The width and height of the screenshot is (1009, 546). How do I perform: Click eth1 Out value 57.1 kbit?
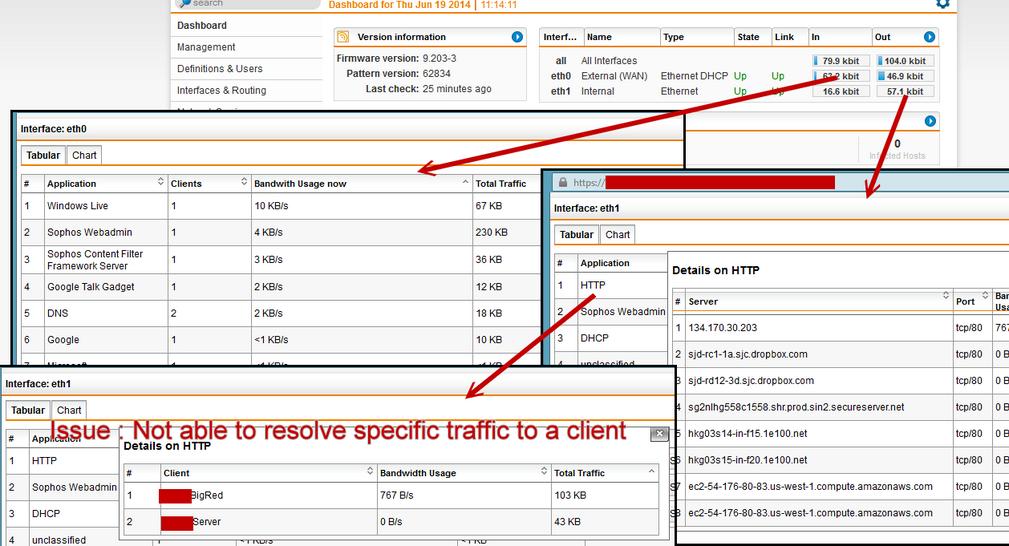905,91
